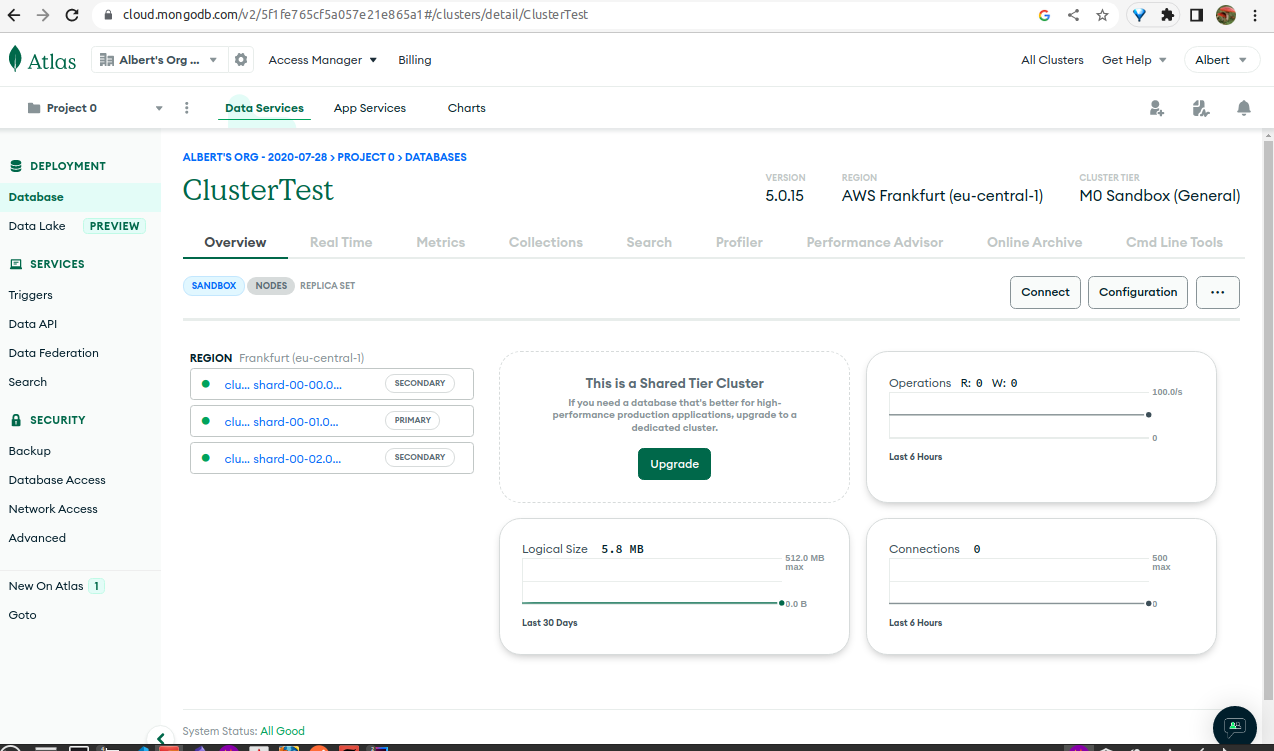This screenshot has width=1274, height=751.
Task: Click the share page icon
Action: coord(1073,15)
